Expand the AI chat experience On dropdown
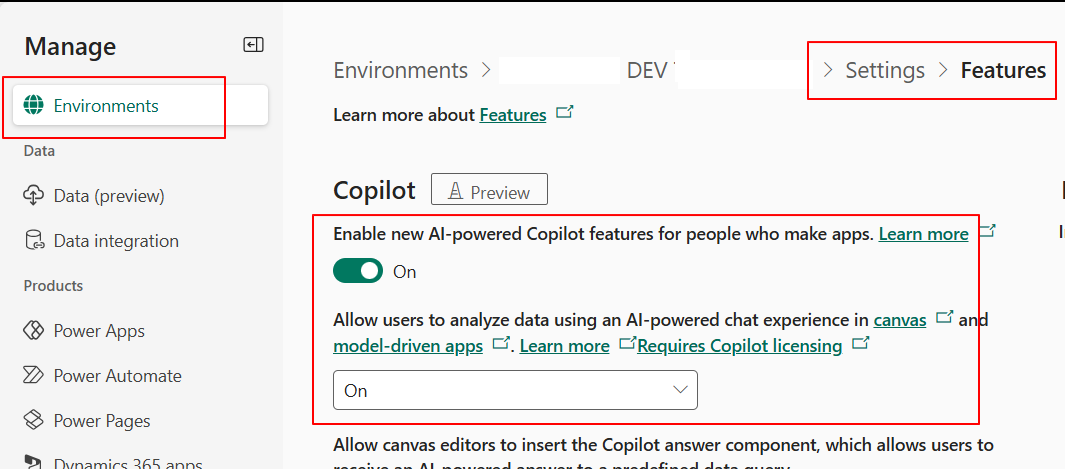 tap(515, 390)
